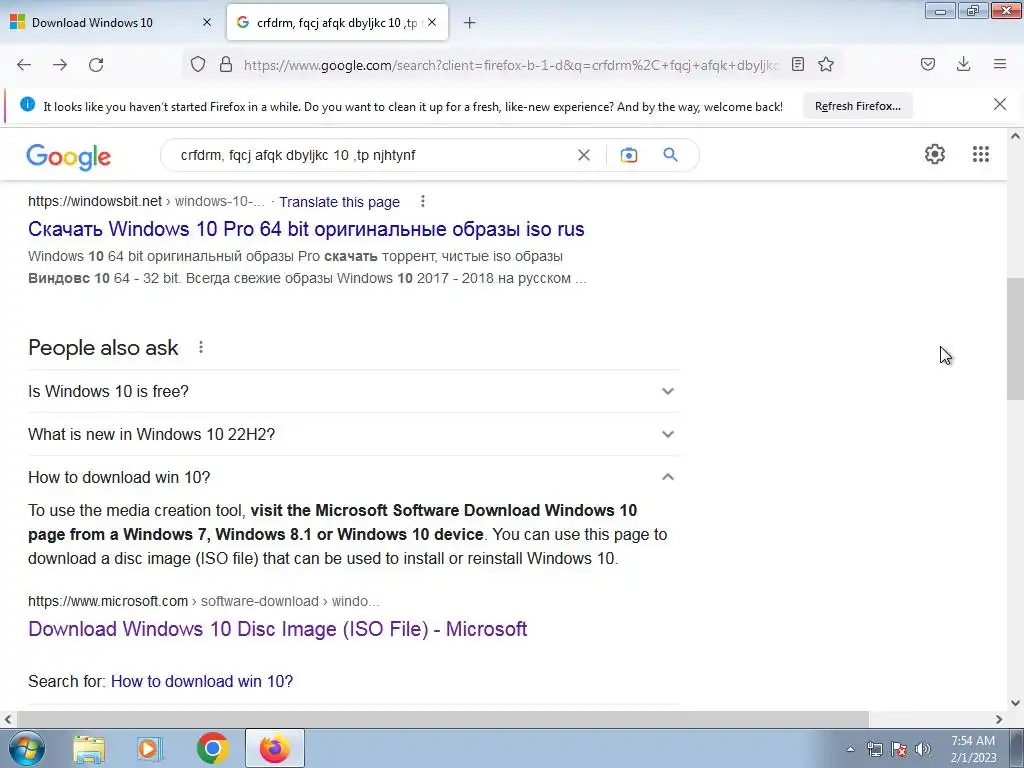Viewport: 1024px width, 768px height.
Task: Open People also ask options menu
Action: click(x=201, y=347)
